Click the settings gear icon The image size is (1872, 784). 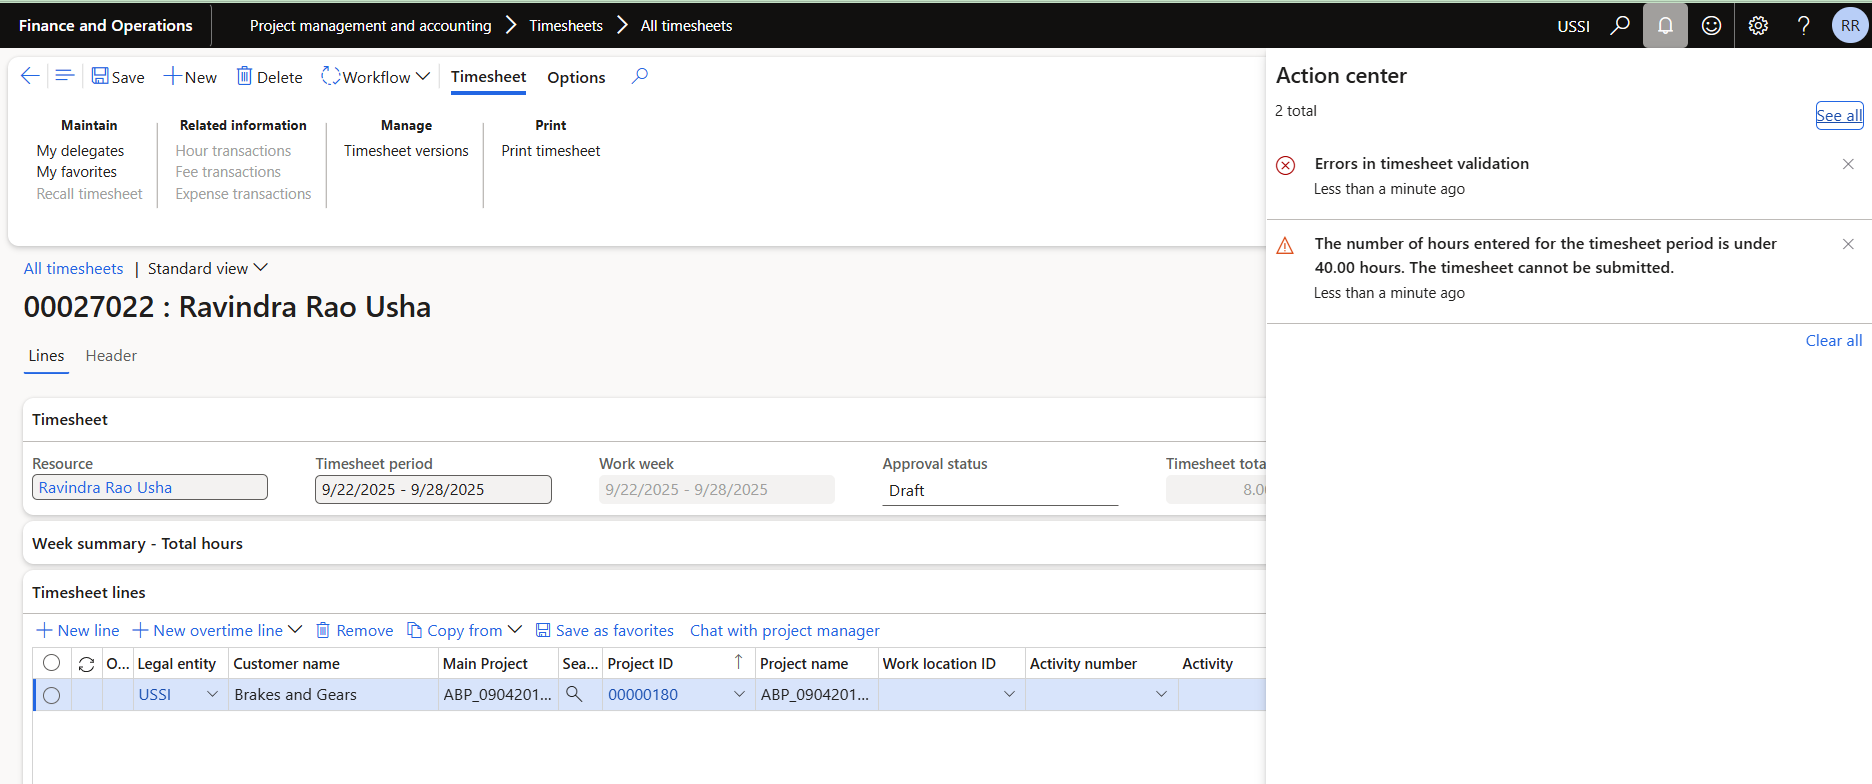(x=1758, y=26)
